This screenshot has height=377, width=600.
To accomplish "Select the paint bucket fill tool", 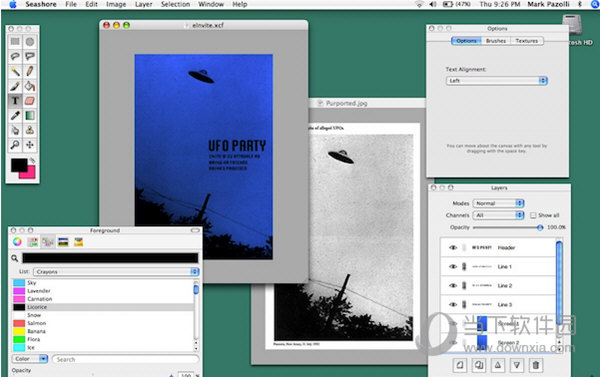I will (30, 86).
